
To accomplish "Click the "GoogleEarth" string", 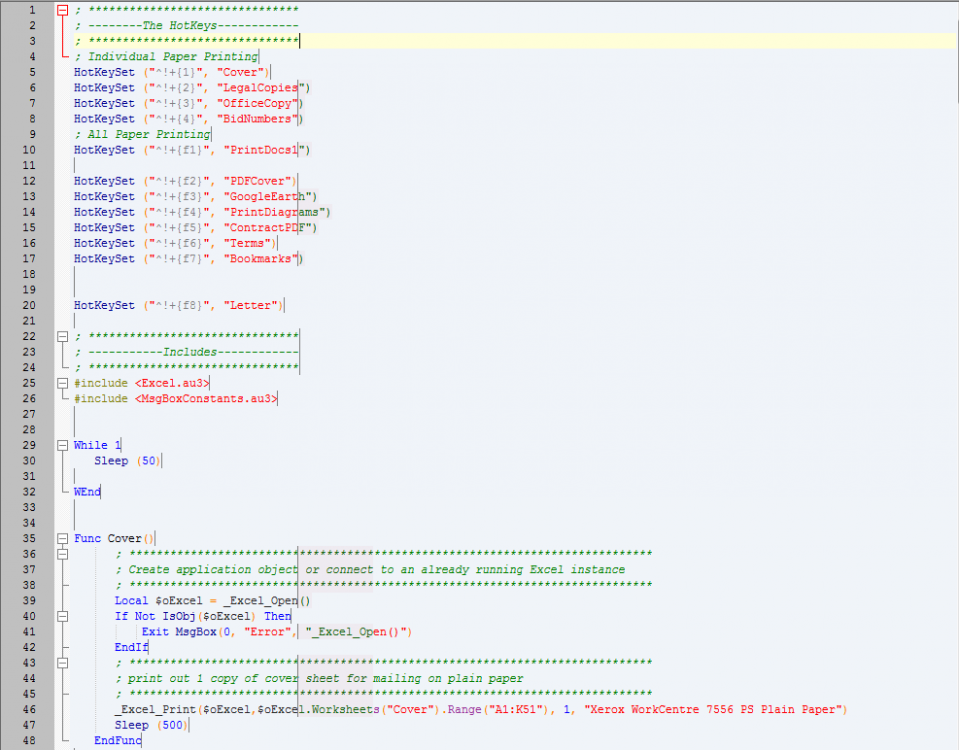I will (x=267, y=196).
